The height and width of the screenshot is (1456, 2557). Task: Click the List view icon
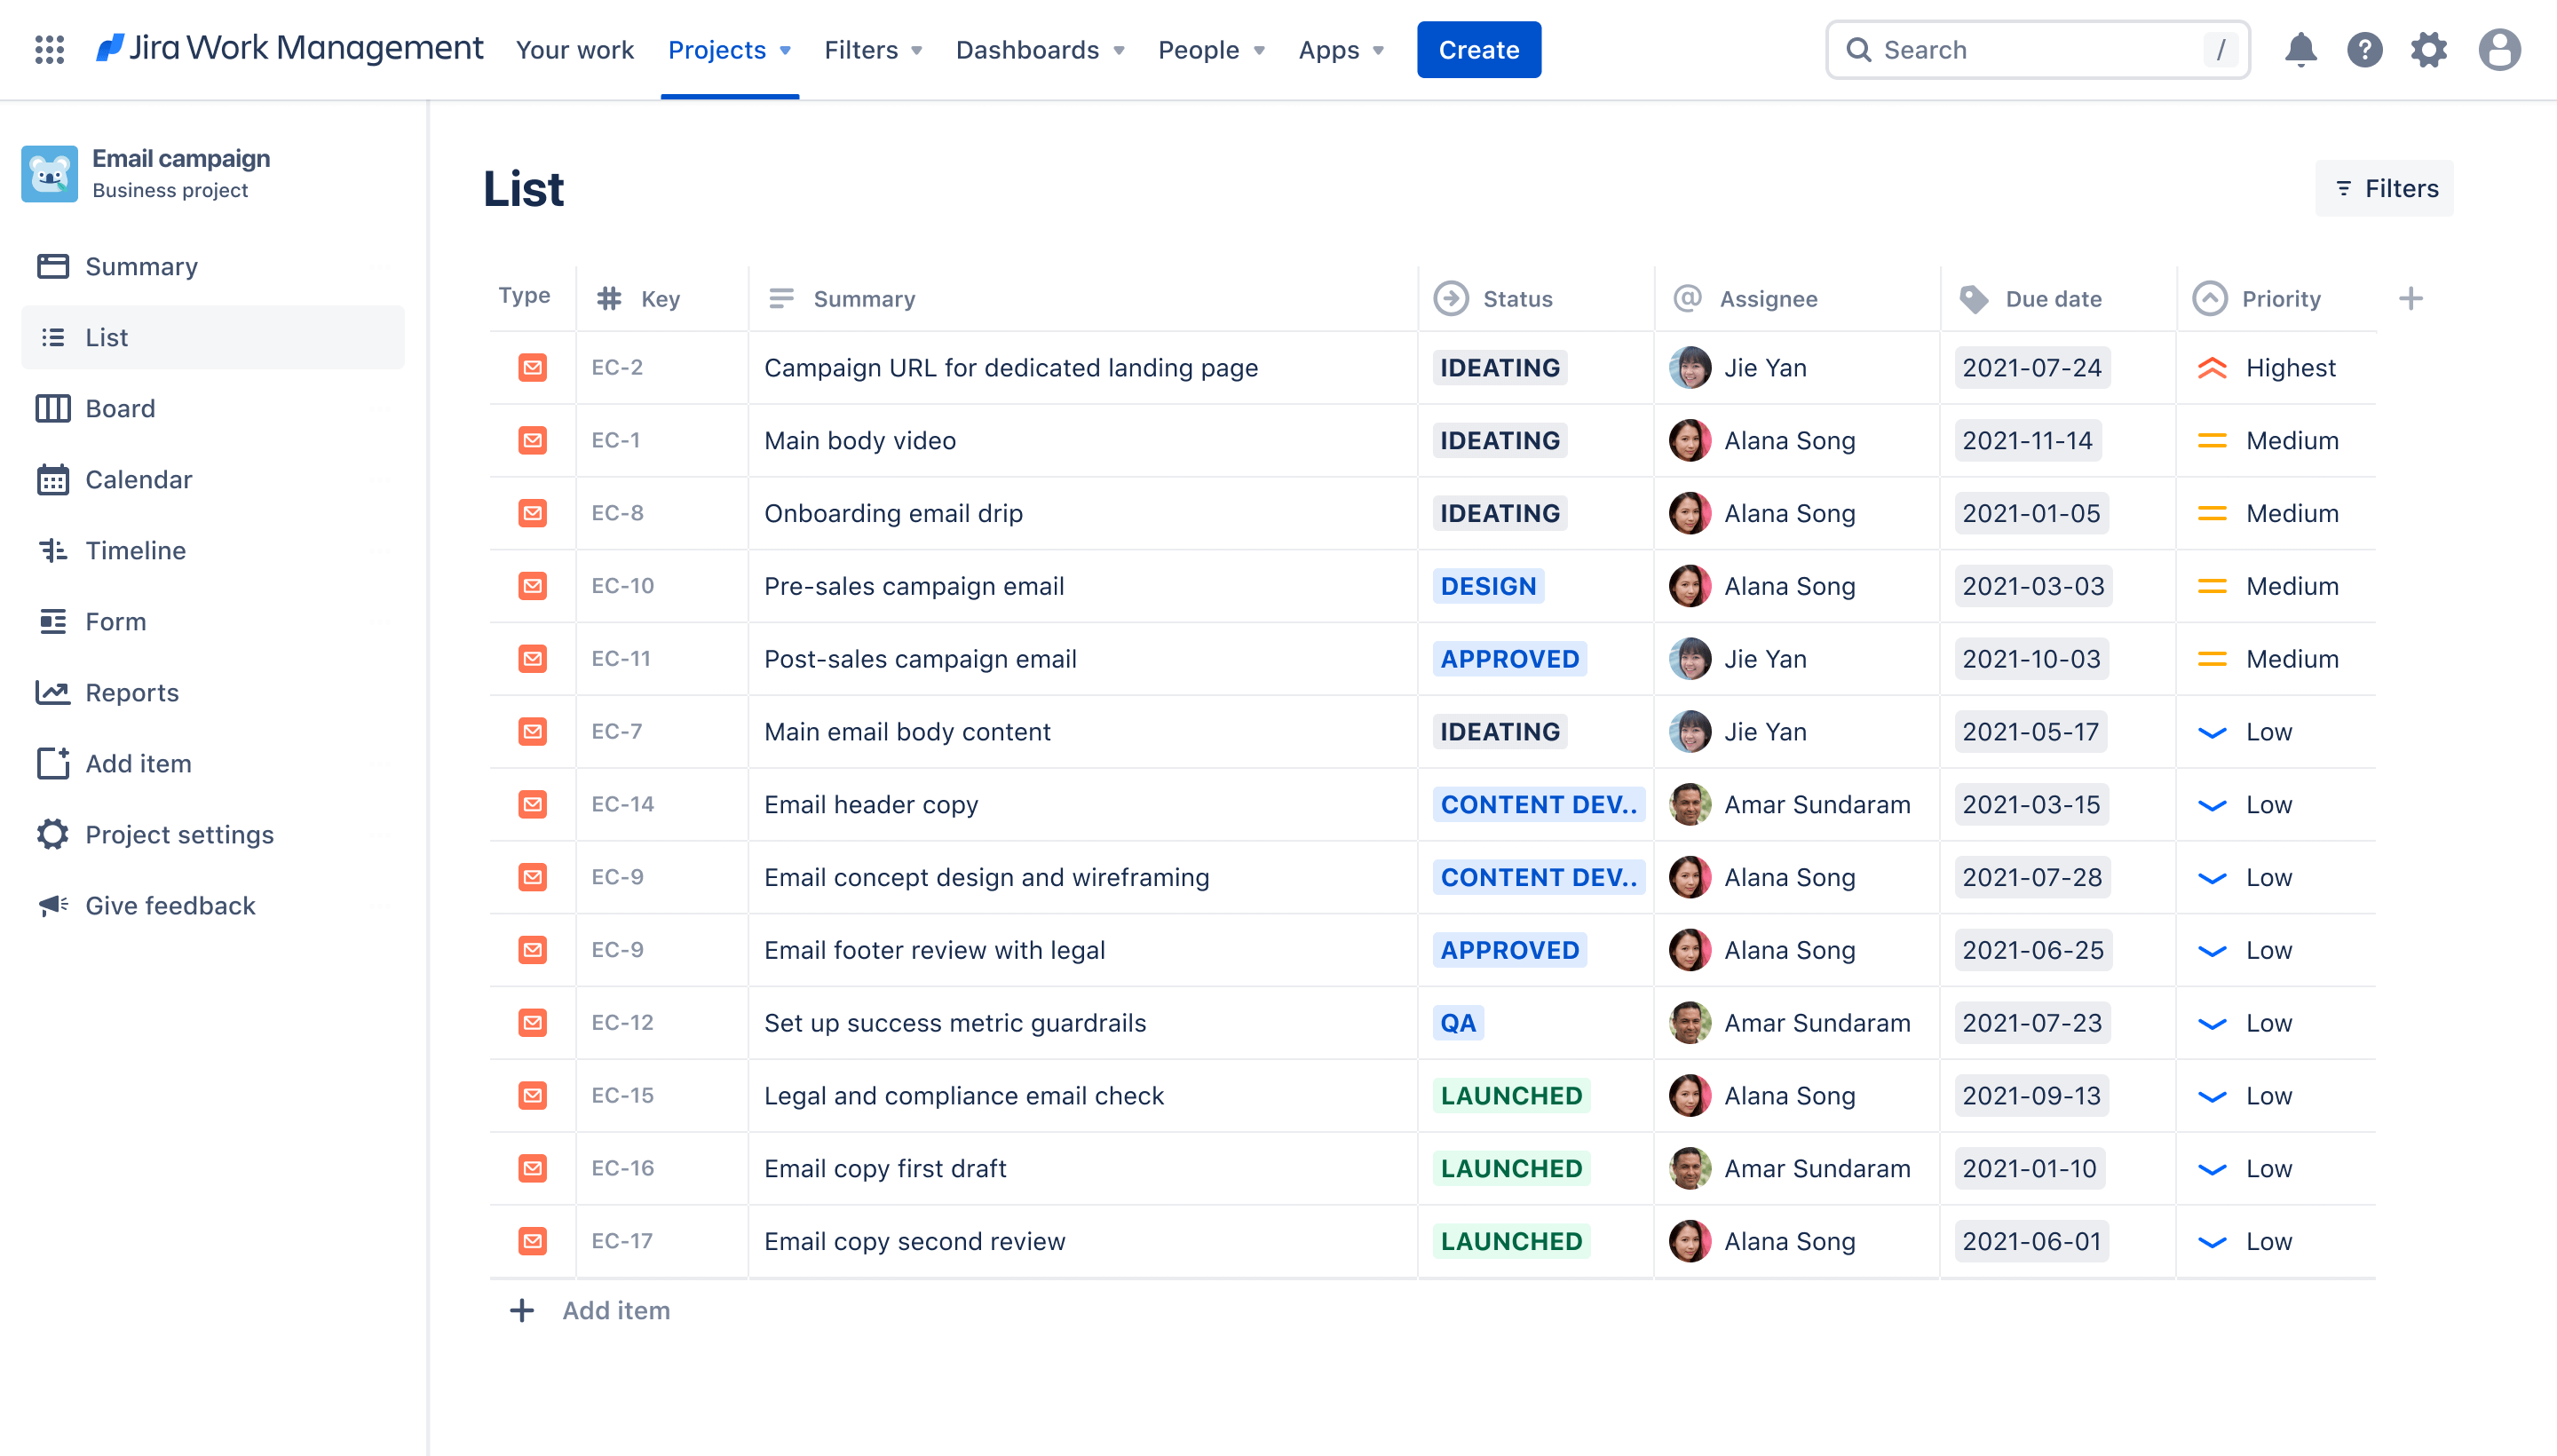click(x=52, y=336)
